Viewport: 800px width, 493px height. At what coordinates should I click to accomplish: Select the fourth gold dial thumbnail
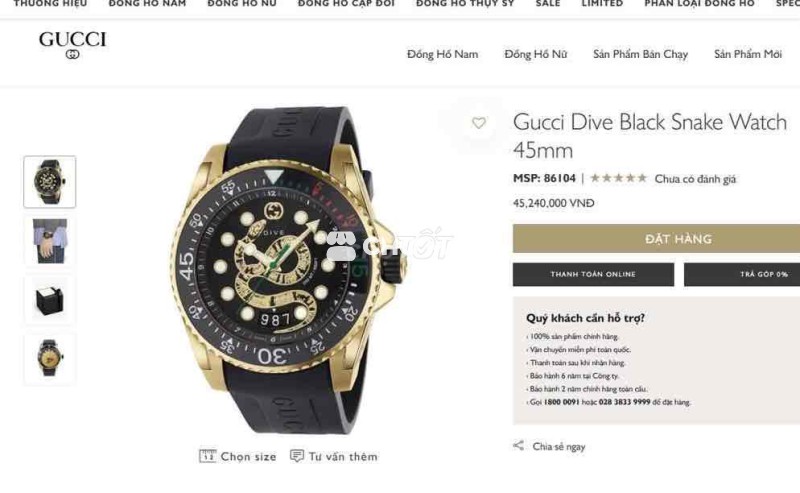49,358
